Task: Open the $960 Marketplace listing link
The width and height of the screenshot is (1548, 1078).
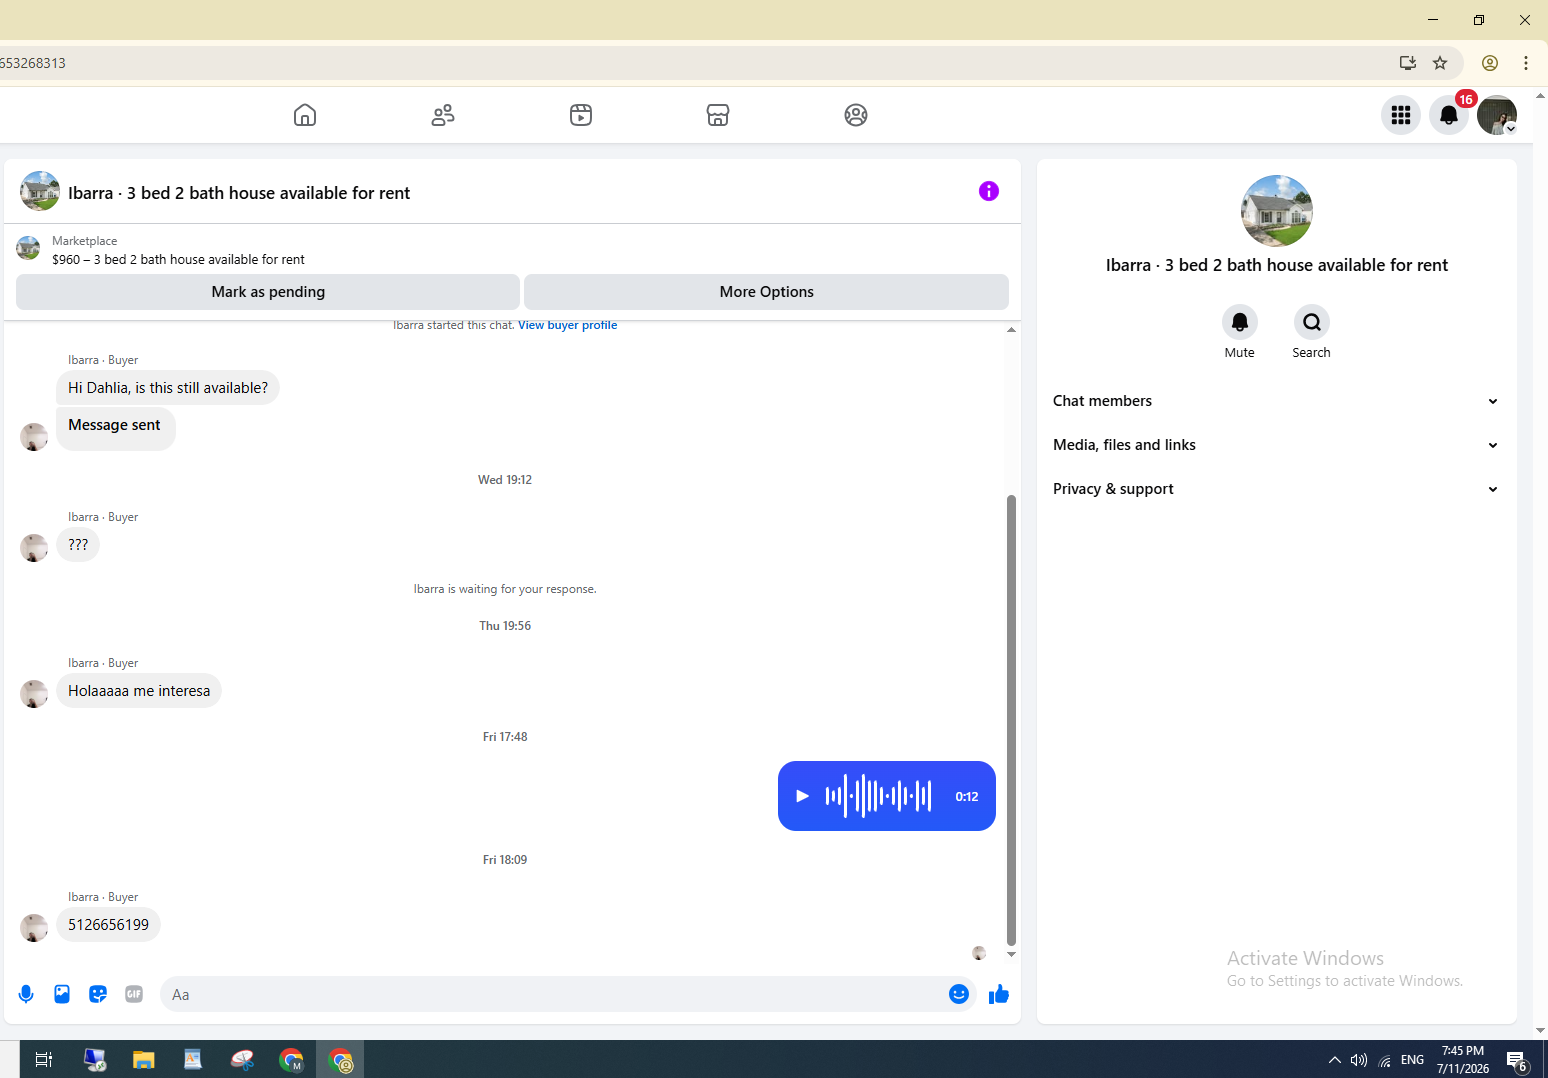Action: coord(178,259)
